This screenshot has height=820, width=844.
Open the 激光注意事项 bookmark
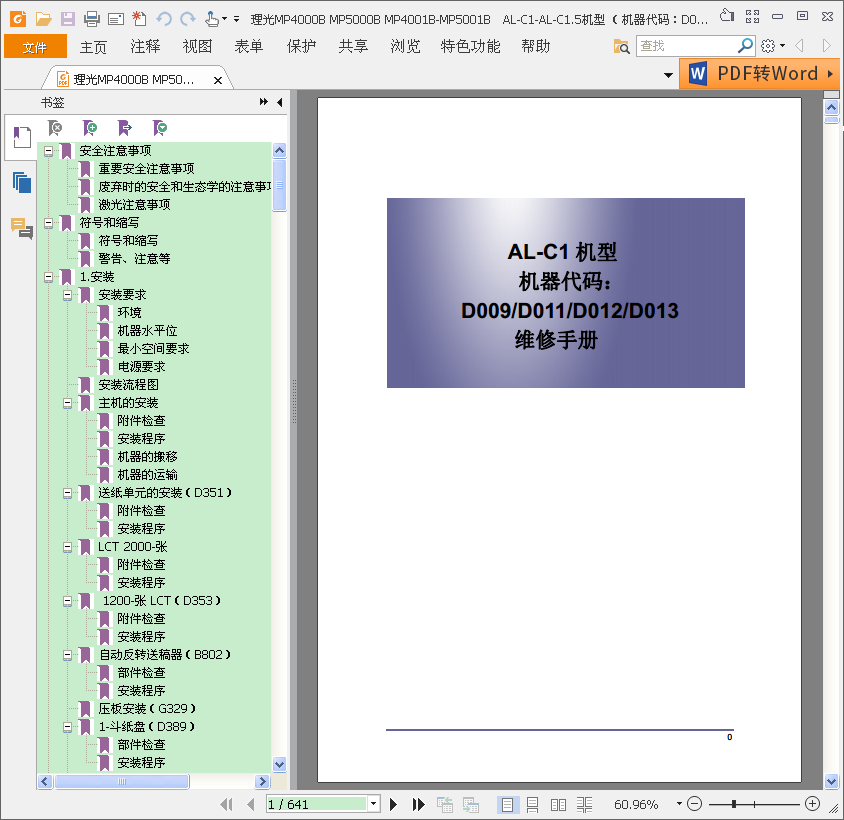(x=134, y=205)
